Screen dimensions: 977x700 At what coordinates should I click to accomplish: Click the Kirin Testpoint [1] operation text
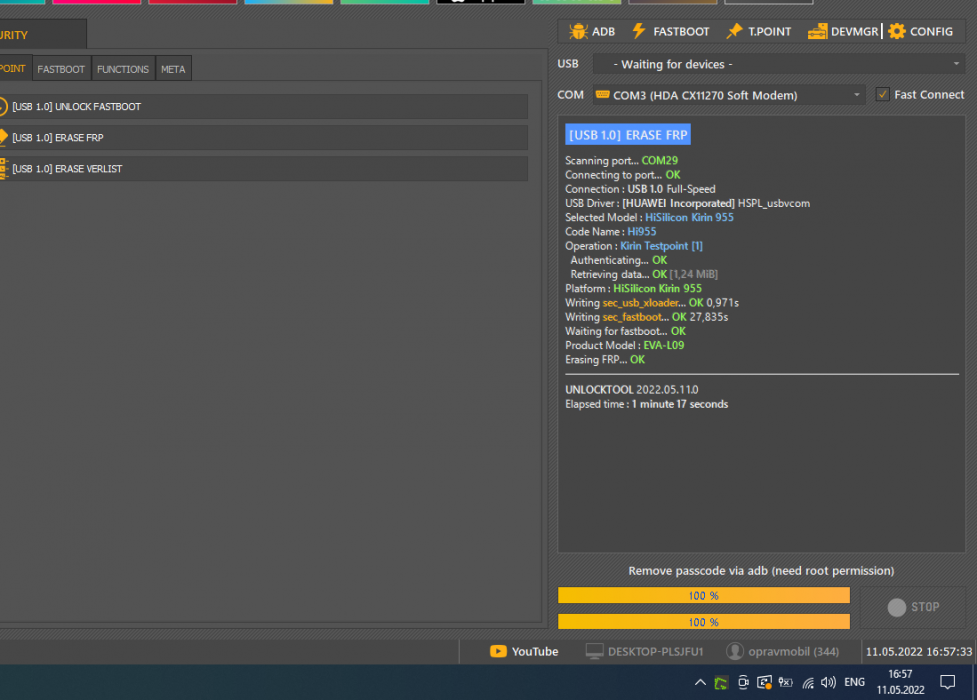(661, 246)
